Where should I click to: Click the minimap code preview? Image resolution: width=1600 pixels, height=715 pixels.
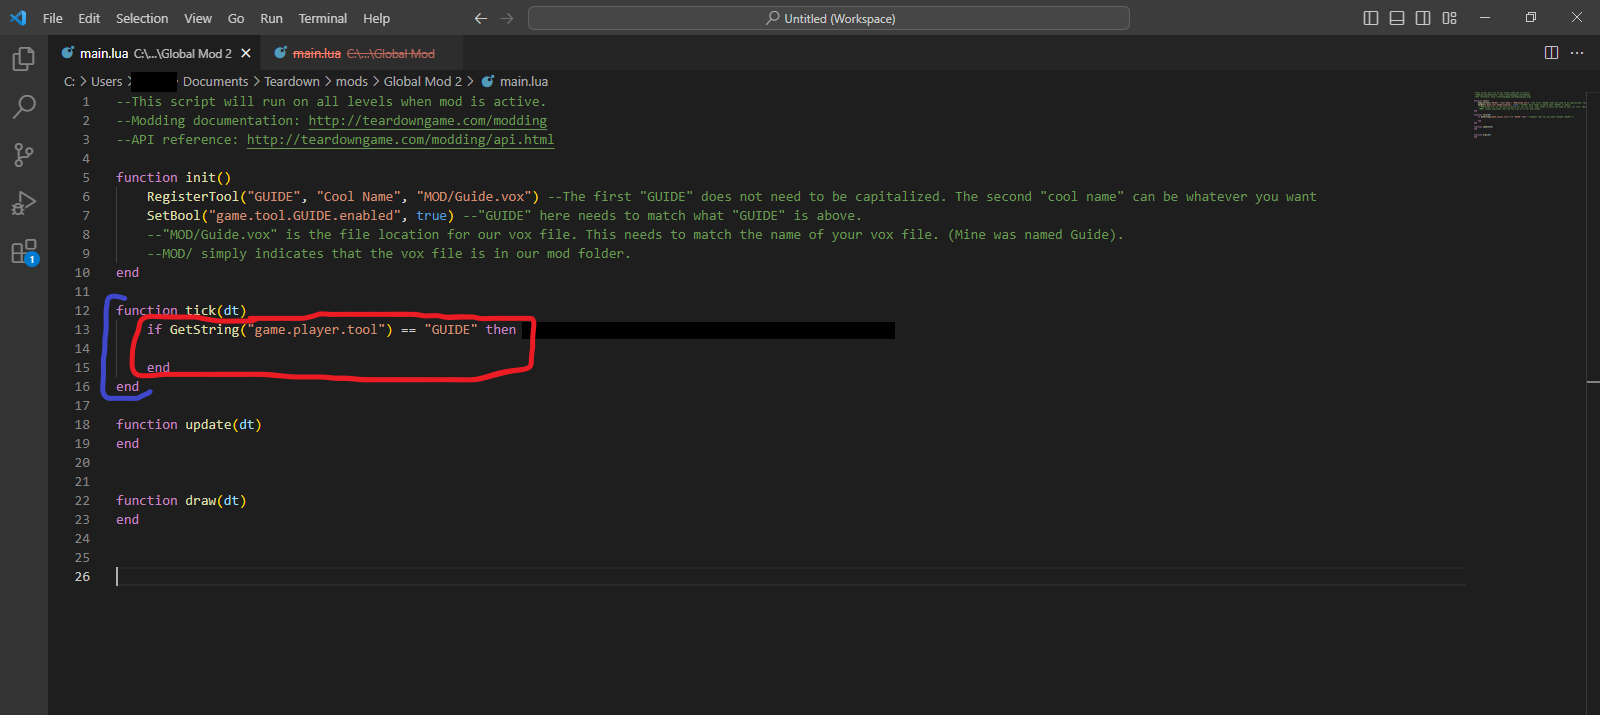(x=1528, y=115)
